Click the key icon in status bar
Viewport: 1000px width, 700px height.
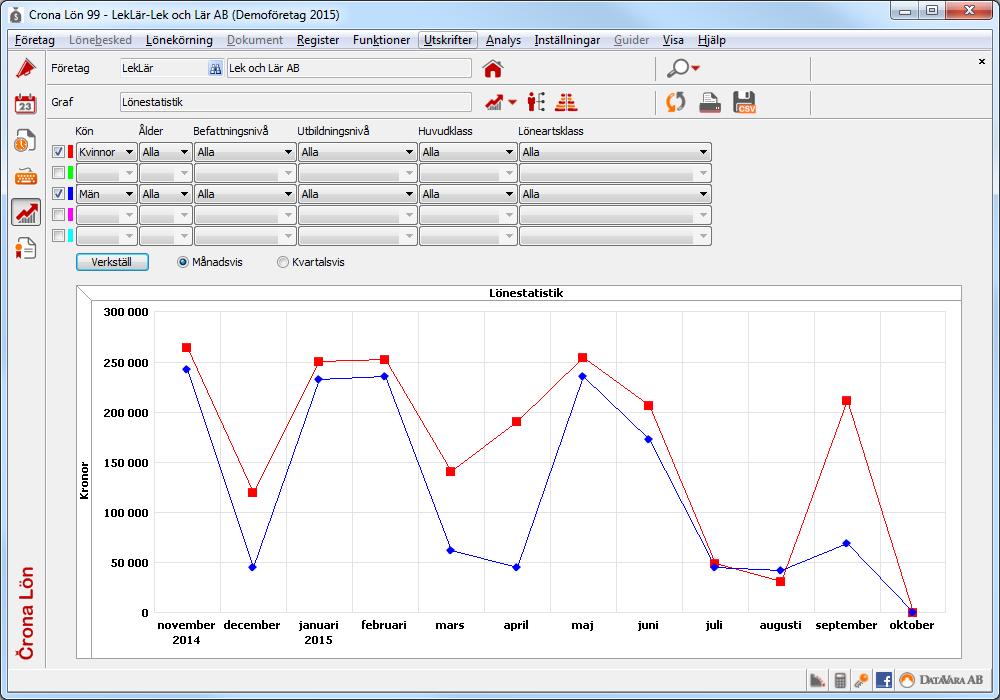click(x=861, y=680)
